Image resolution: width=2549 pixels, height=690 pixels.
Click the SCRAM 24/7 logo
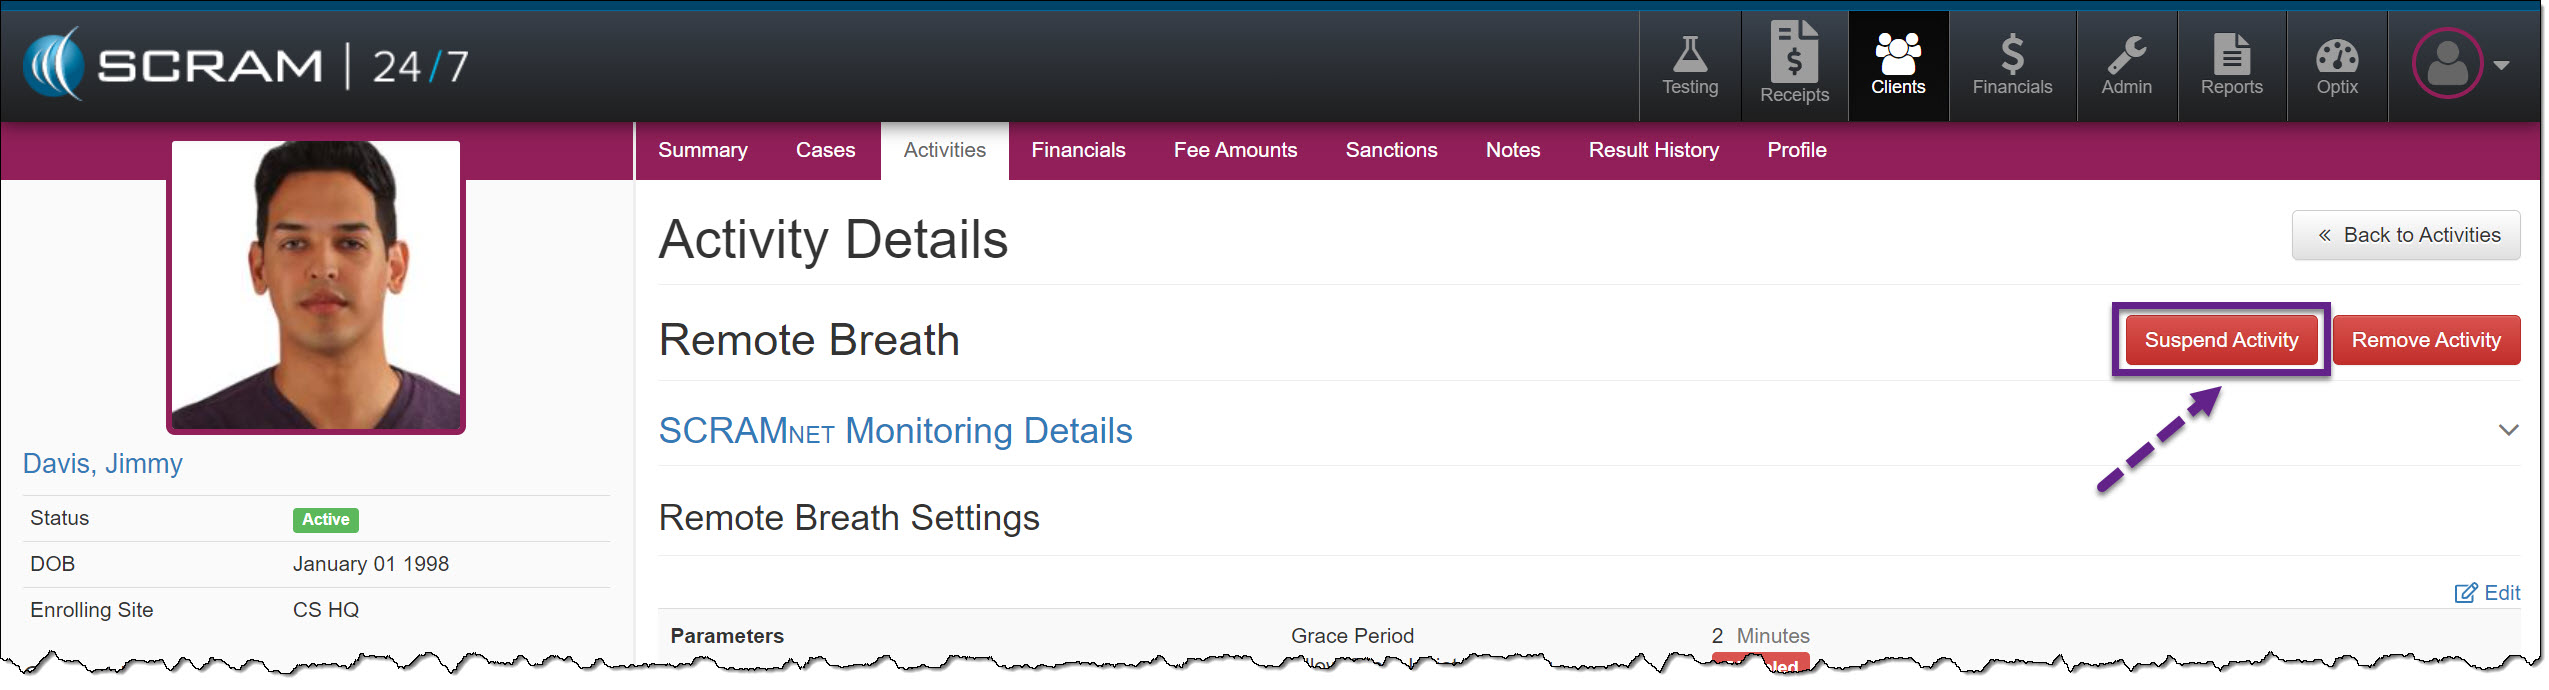pyautogui.click(x=246, y=65)
